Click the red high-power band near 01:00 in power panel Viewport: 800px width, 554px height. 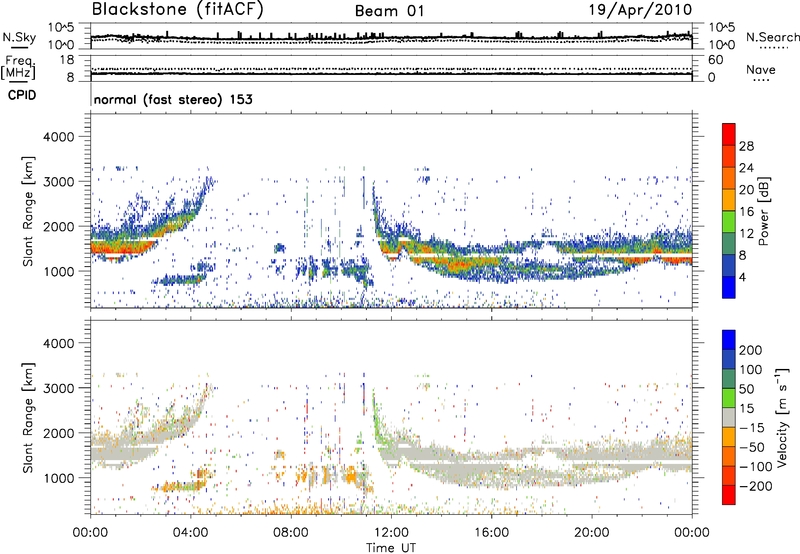[120, 248]
